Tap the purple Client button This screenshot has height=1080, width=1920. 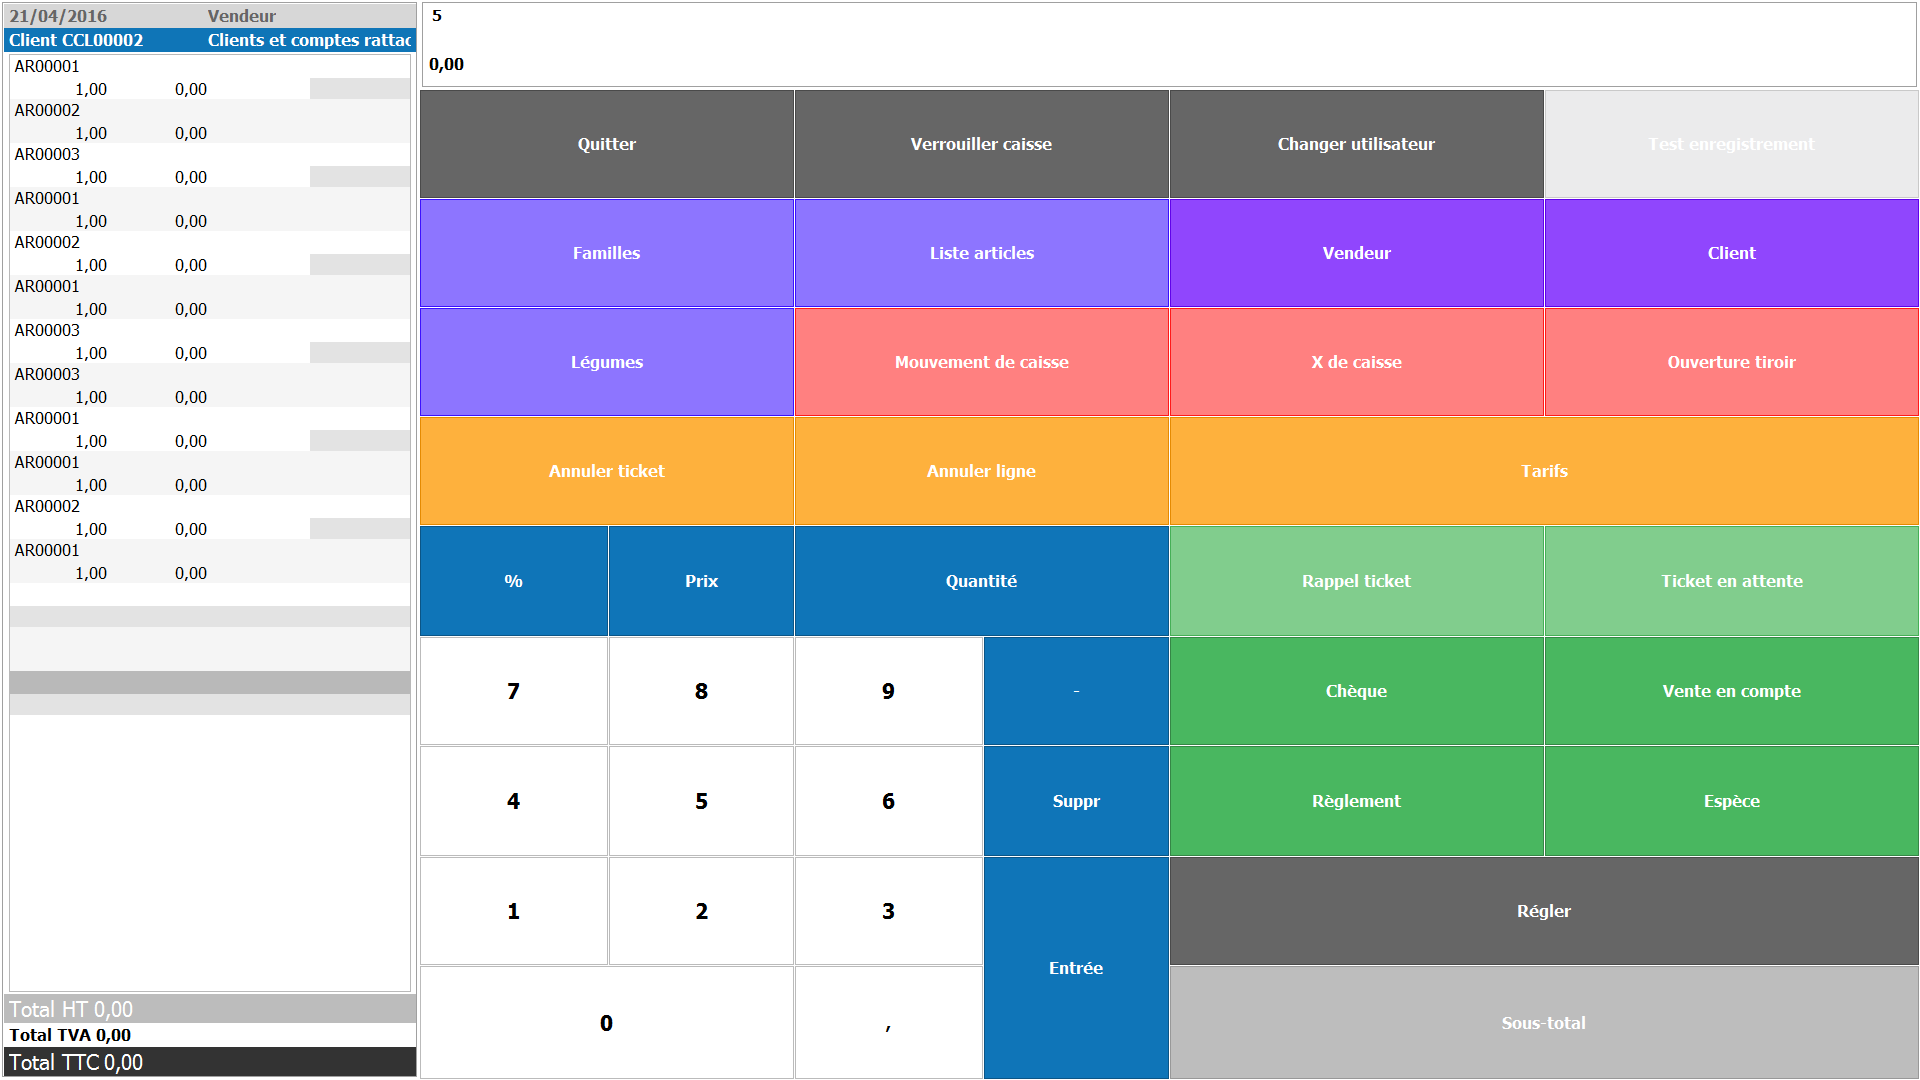[1731, 253]
